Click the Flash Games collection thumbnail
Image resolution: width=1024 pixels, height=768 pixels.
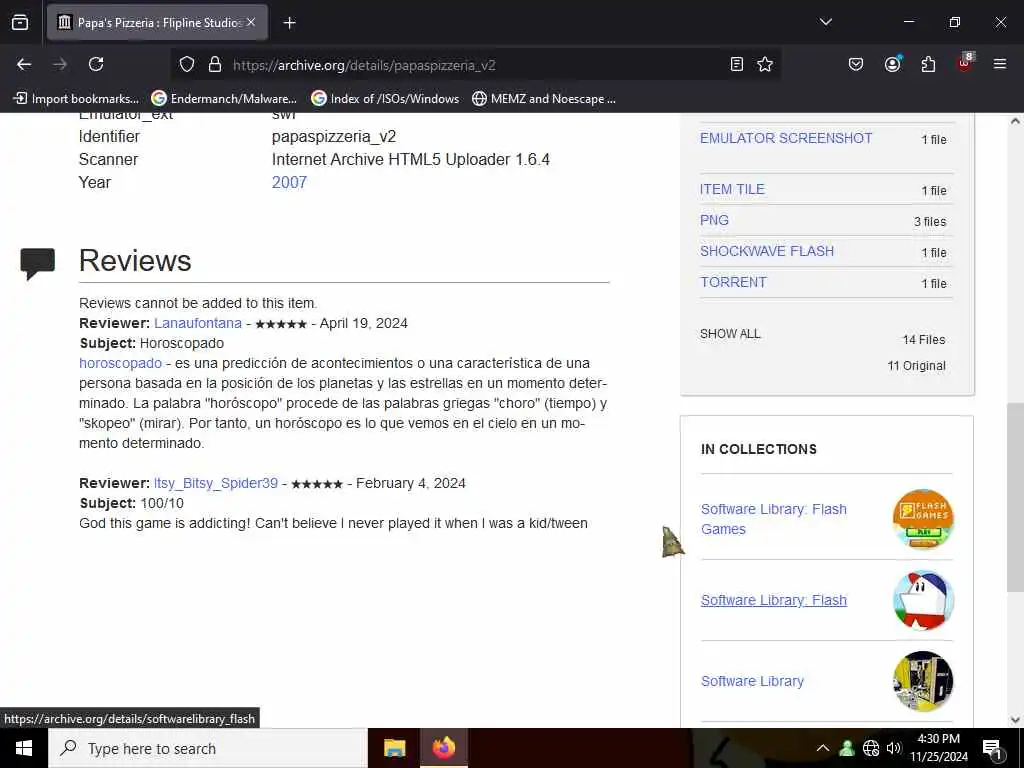(x=923, y=519)
